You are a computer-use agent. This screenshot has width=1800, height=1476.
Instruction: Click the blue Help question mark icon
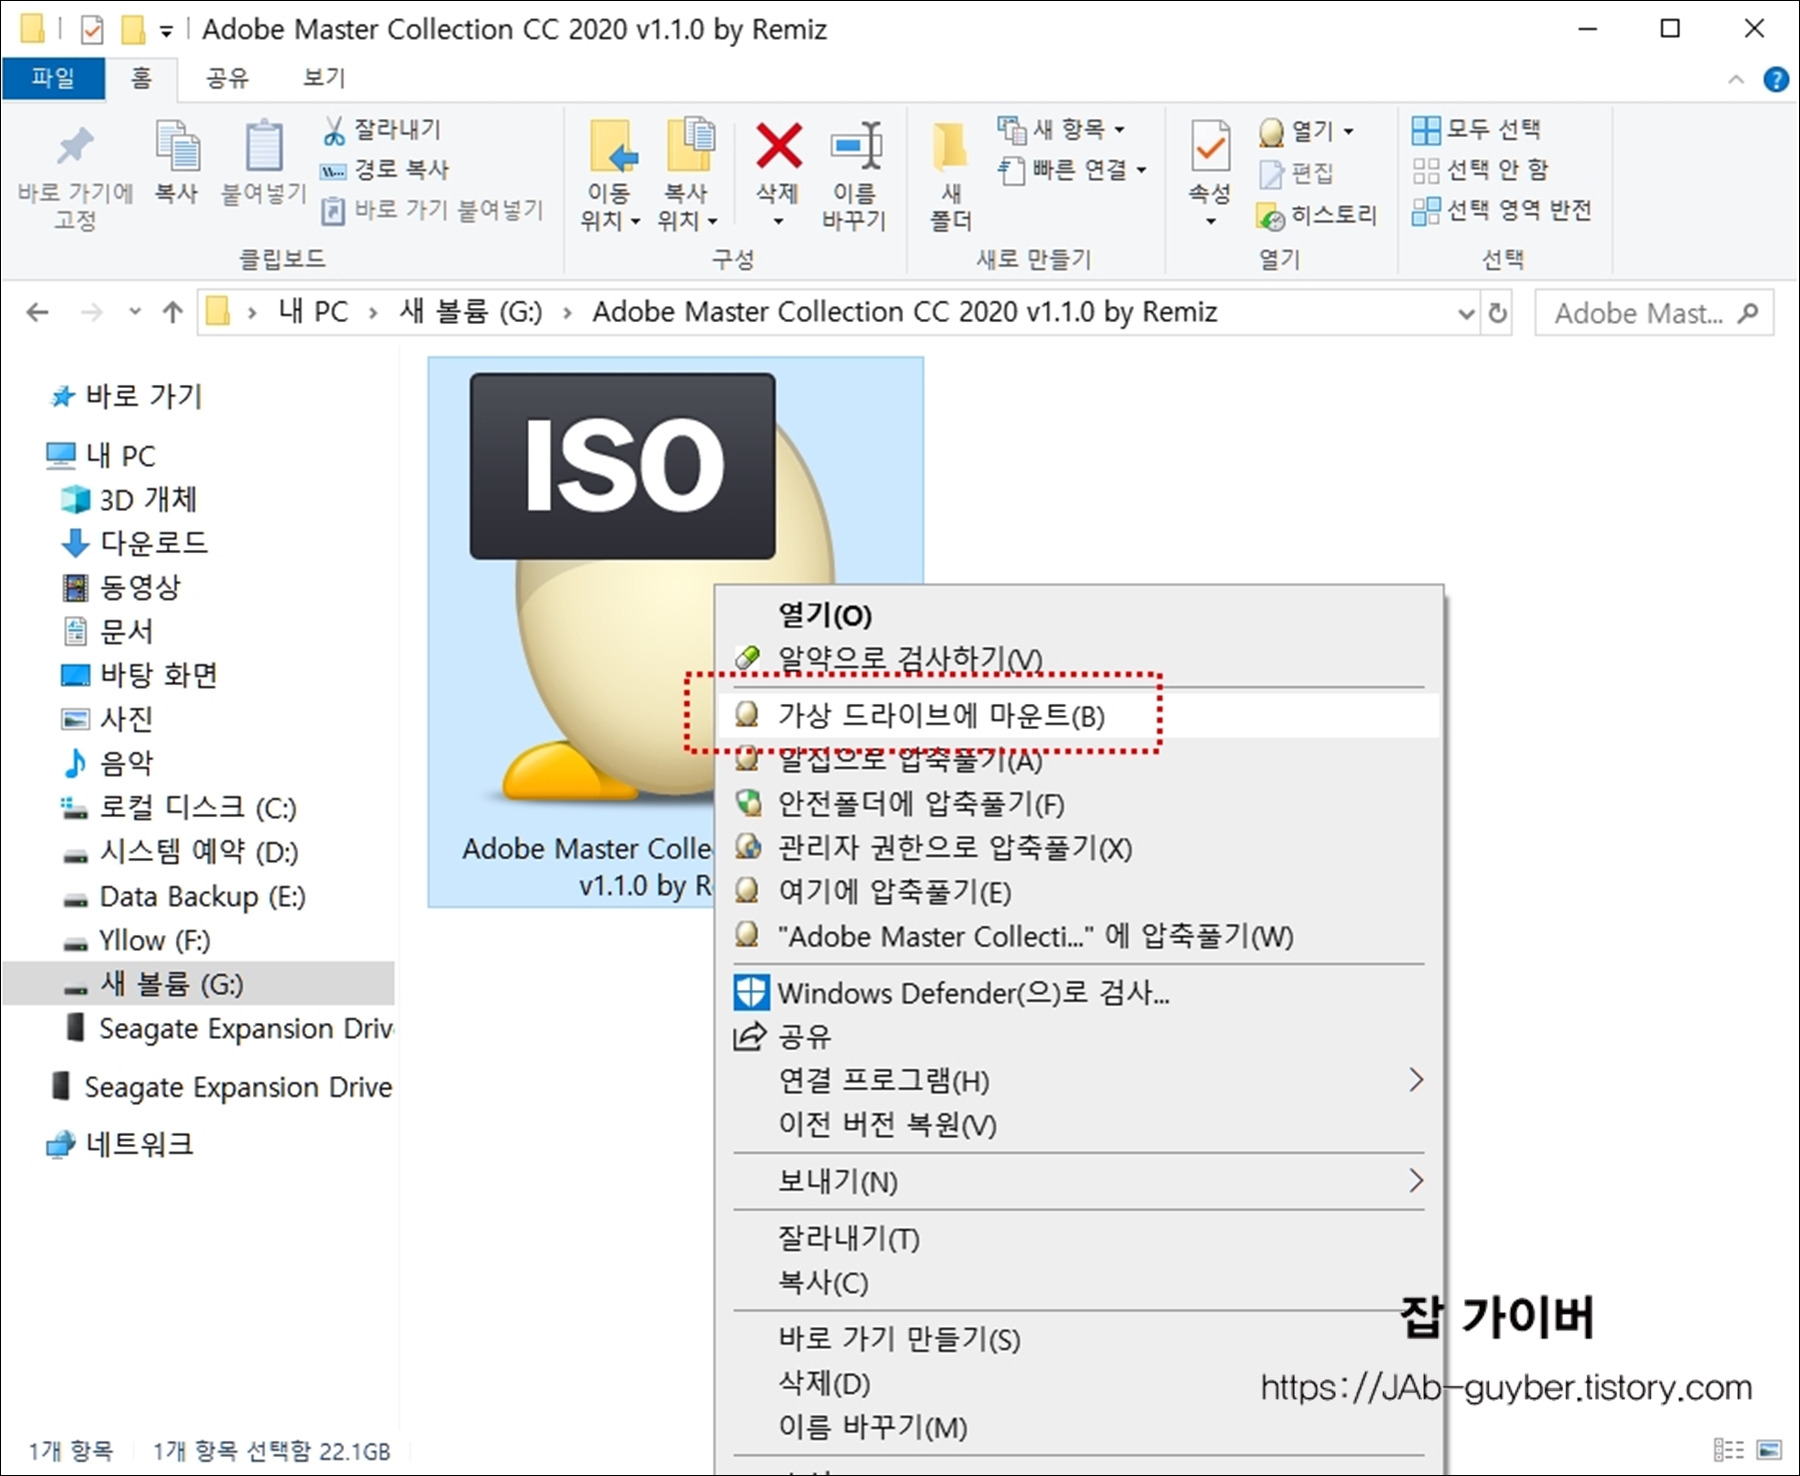(1776, 79)
